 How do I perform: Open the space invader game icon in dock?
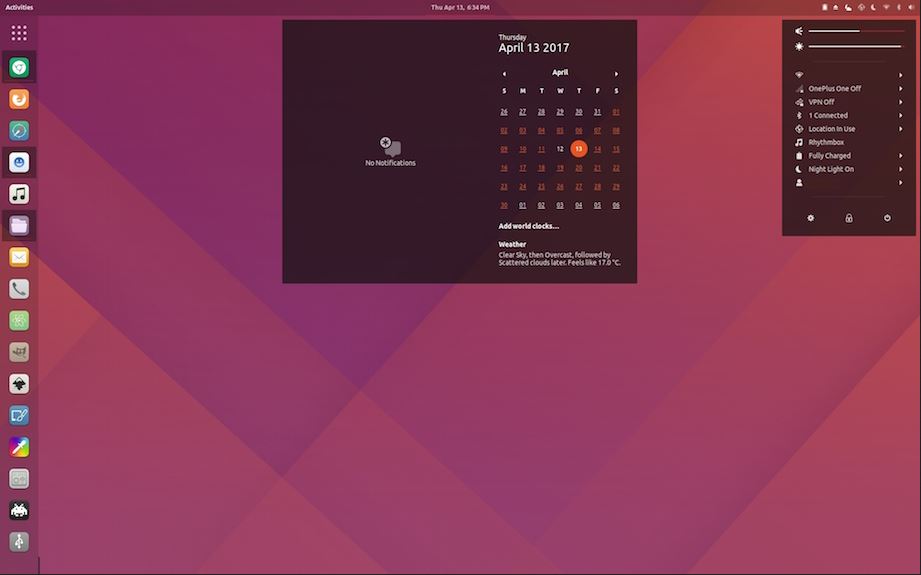(x=19, y=510)
